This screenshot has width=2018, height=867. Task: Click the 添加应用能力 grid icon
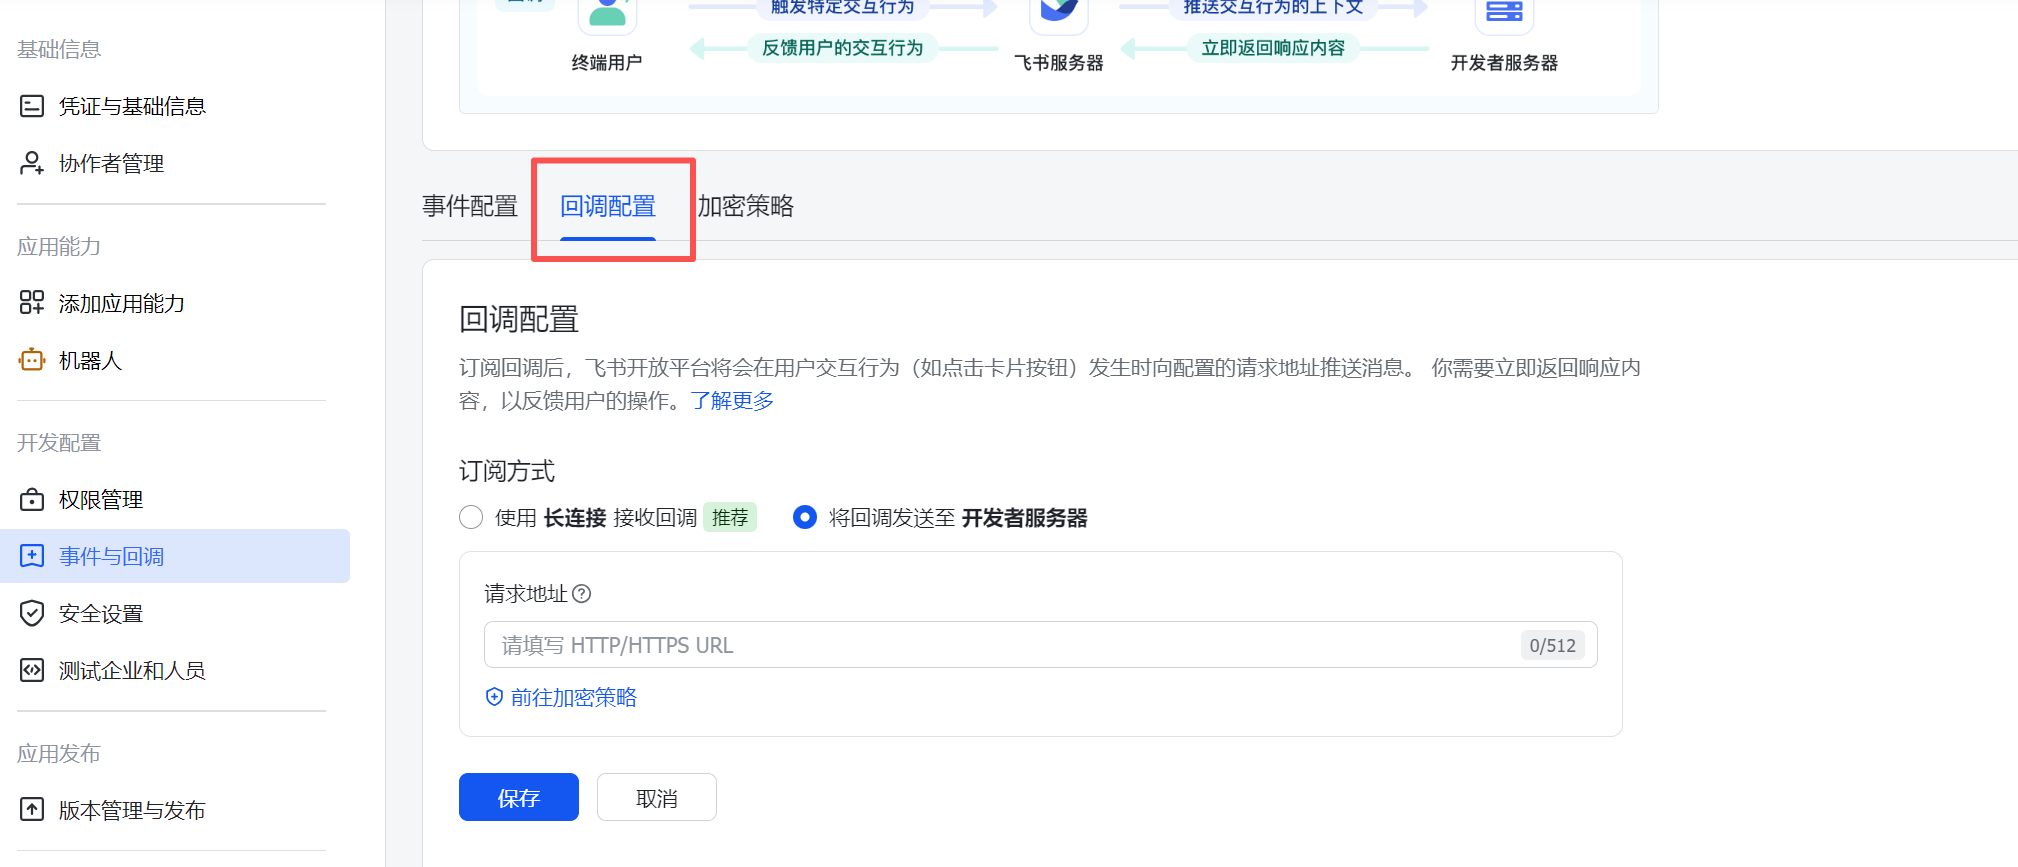pos(32,303)
